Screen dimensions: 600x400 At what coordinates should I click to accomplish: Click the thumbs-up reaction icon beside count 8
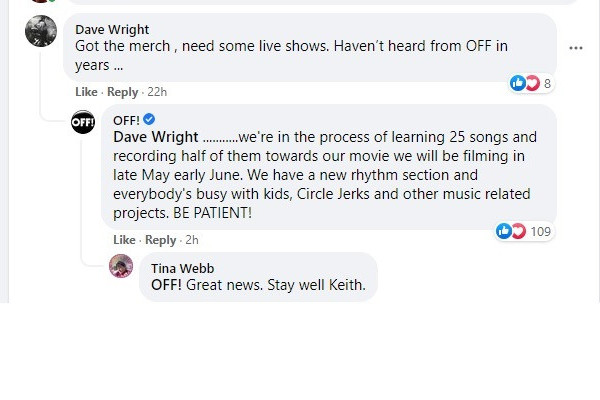517,83
